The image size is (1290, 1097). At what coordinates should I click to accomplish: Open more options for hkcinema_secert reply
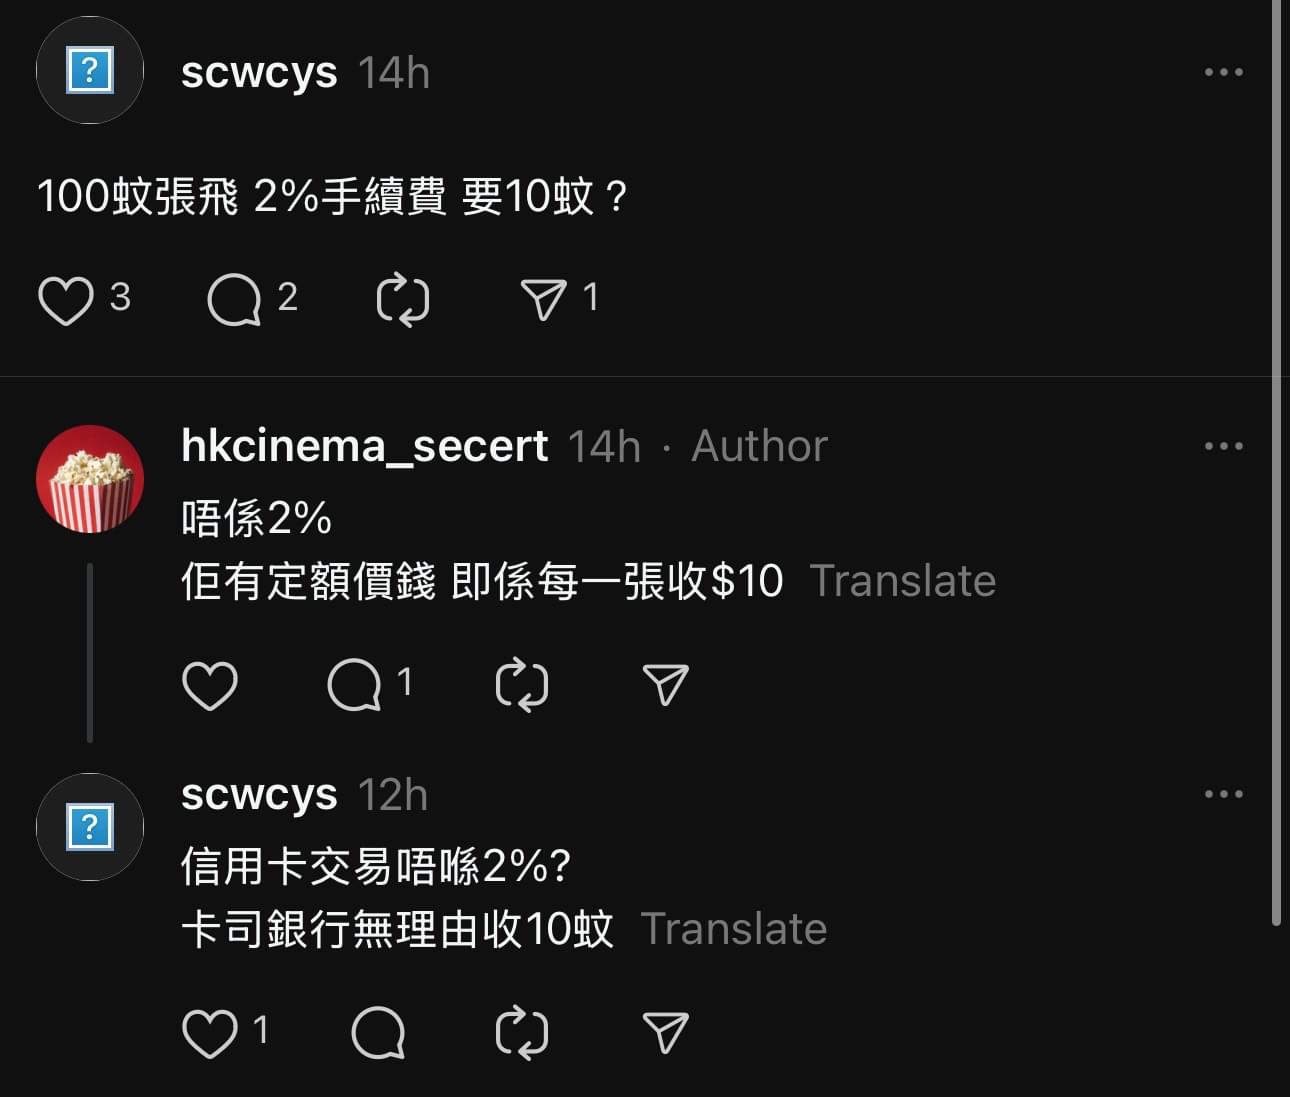click(1224, 446)
